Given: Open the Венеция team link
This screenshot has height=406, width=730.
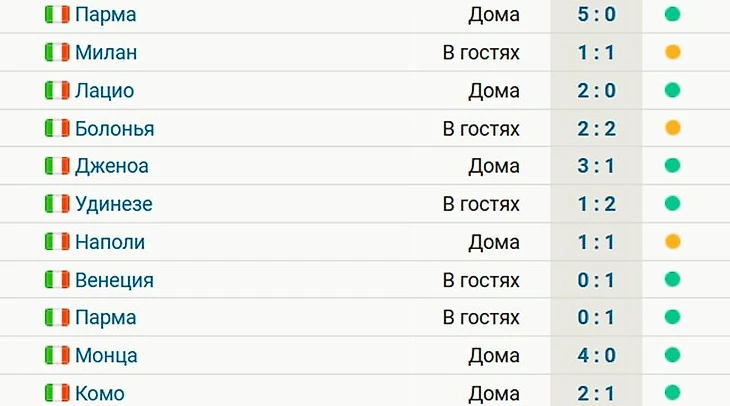Looking at the screenshot, I should (x=114, y=280).
